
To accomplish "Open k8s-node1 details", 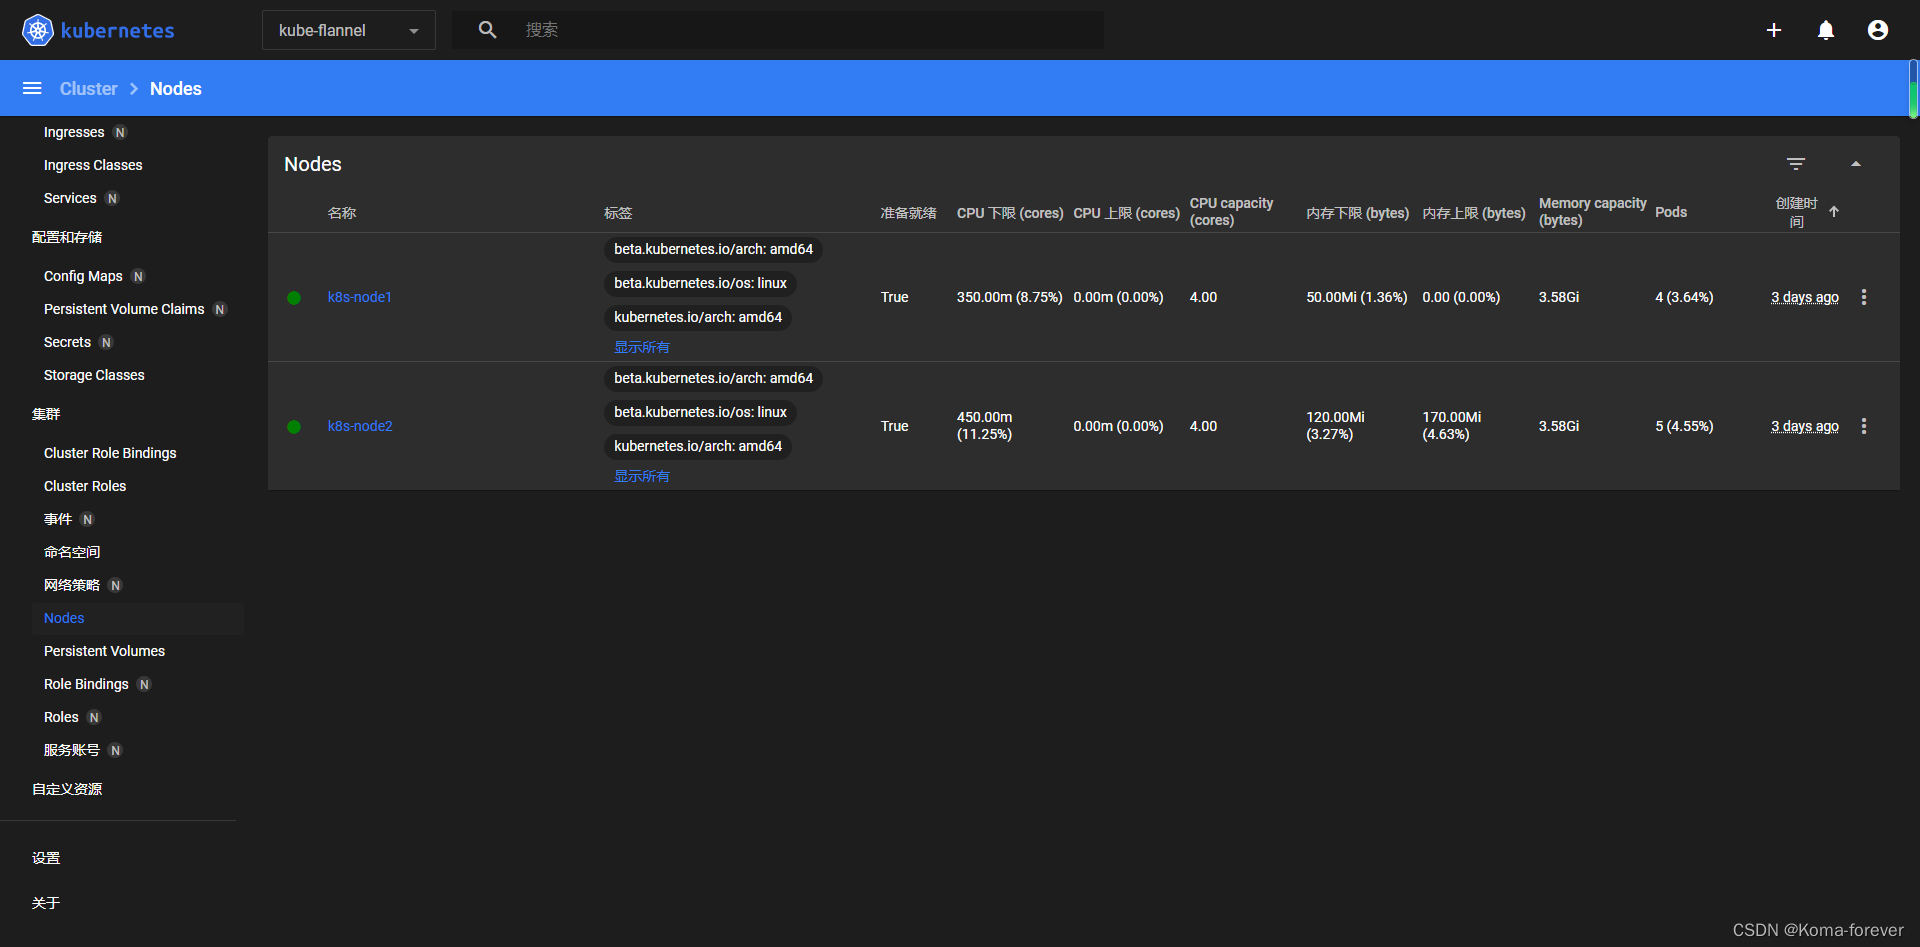I will click(x=360, y=297).
